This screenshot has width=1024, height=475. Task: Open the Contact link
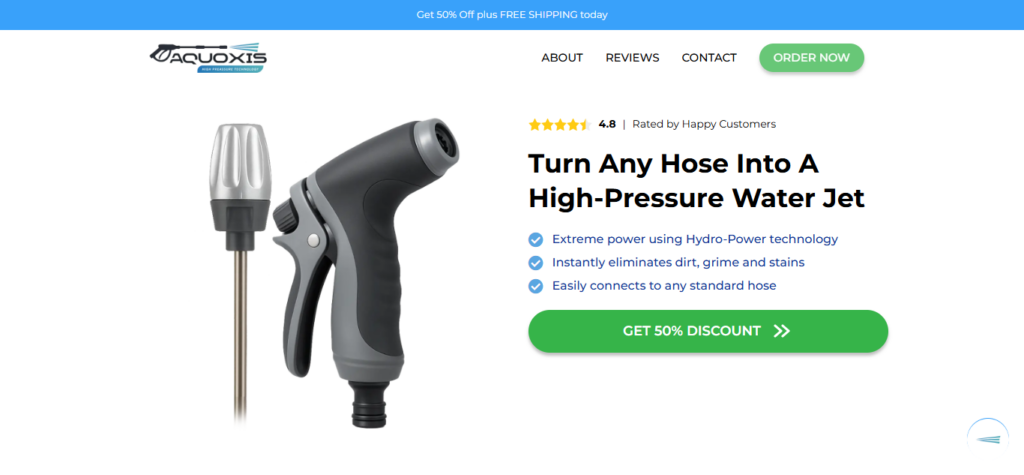click(709, 57)
